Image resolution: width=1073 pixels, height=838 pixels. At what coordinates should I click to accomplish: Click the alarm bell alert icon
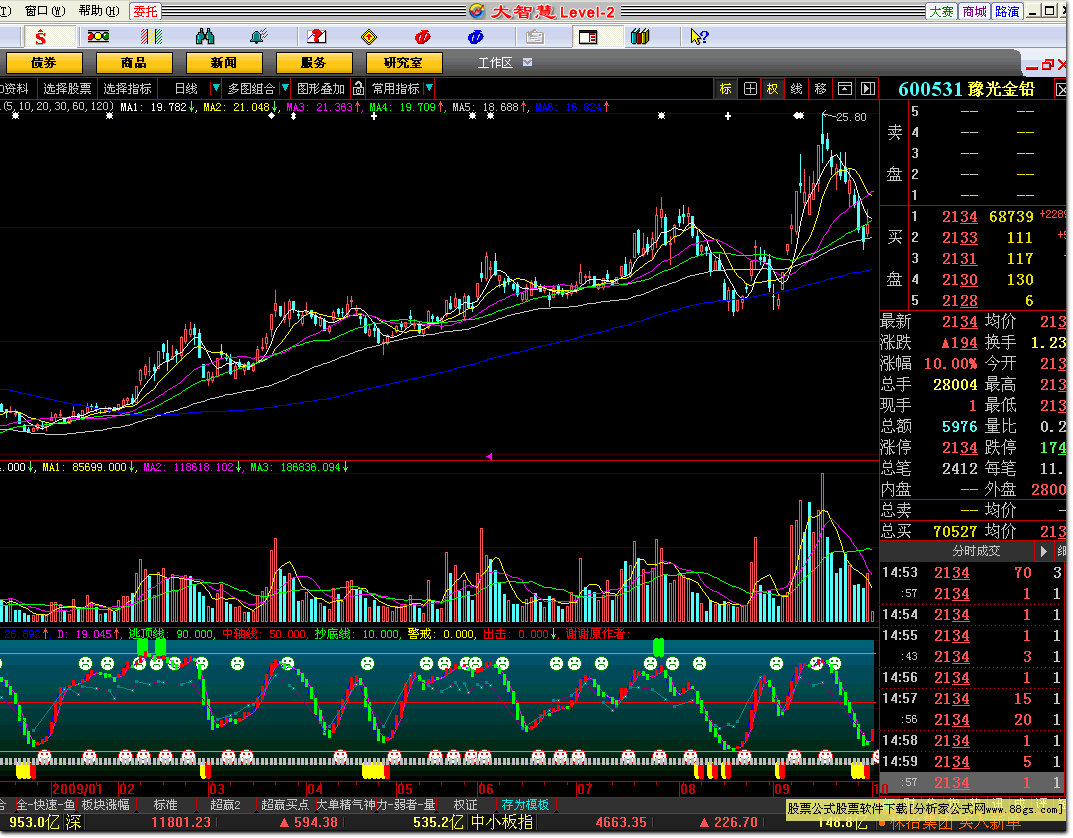258,36
